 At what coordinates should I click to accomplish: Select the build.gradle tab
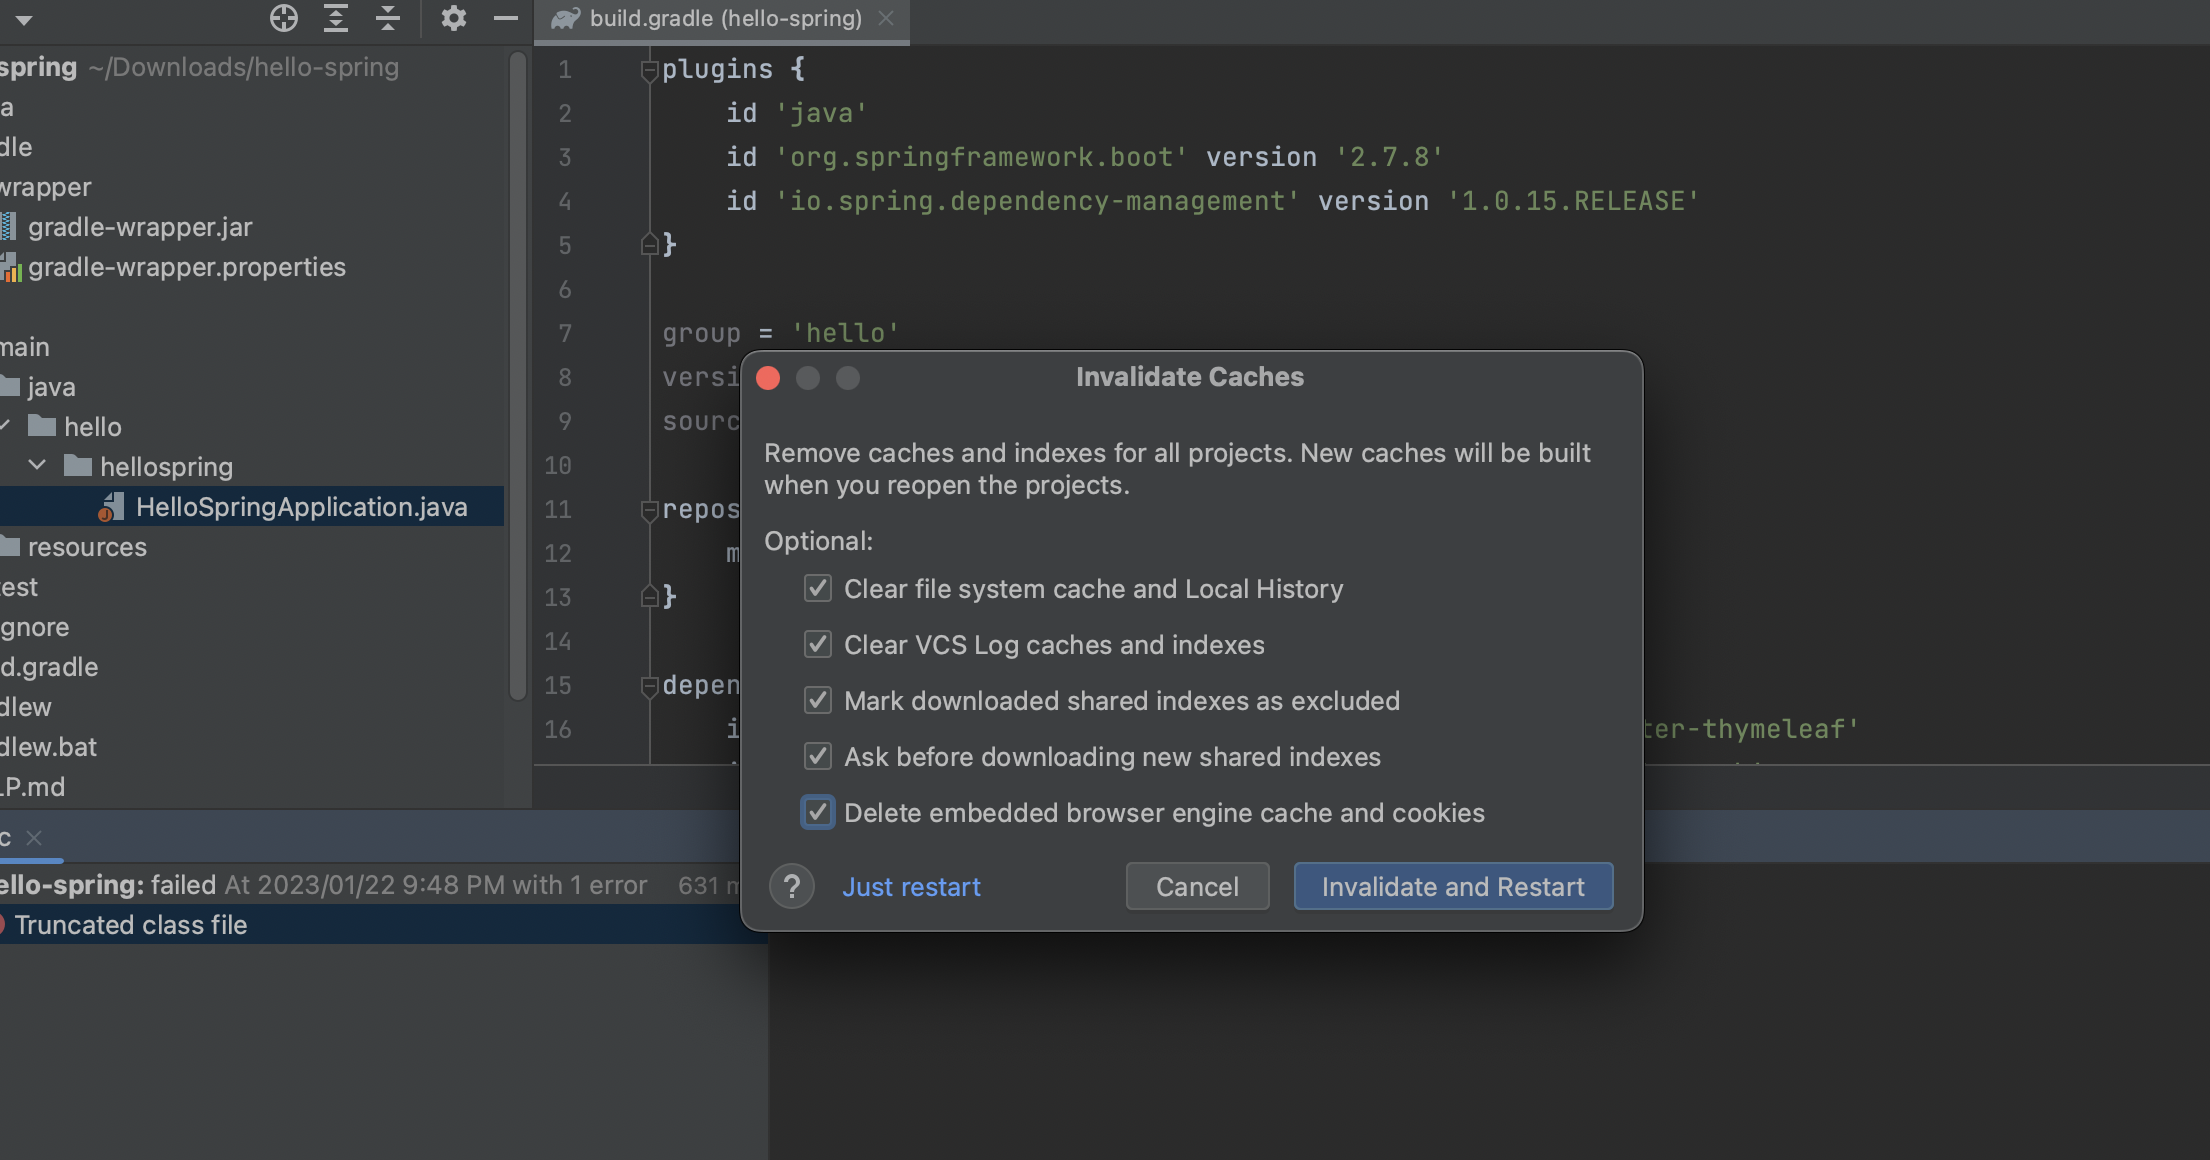point(718,19)
